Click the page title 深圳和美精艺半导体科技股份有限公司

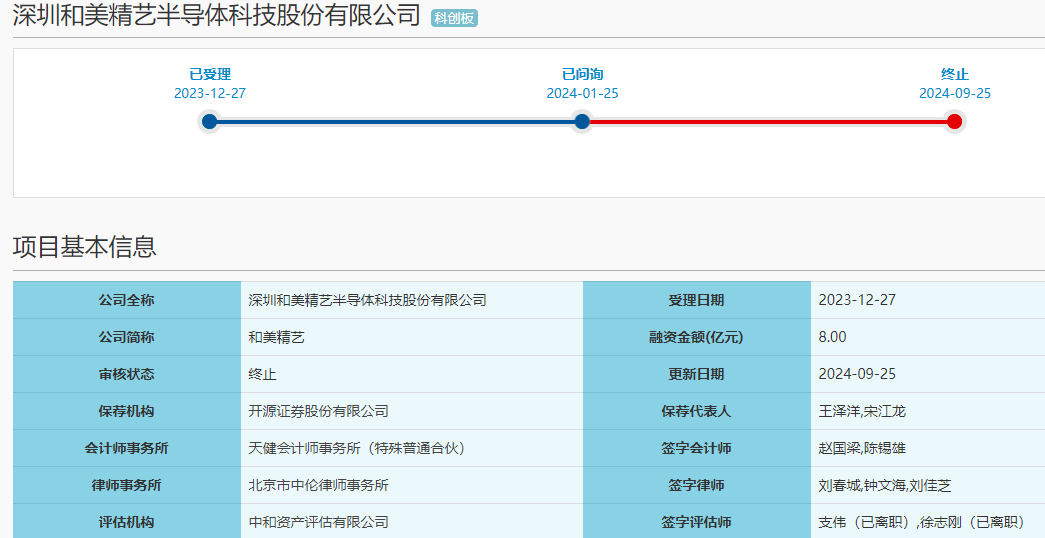(x=217, y=16)
